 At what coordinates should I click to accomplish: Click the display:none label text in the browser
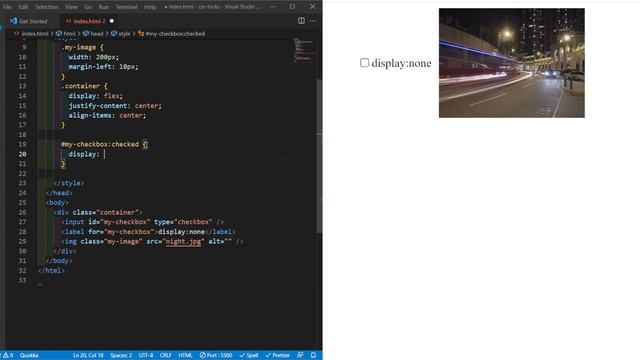[x=401, y=63]
